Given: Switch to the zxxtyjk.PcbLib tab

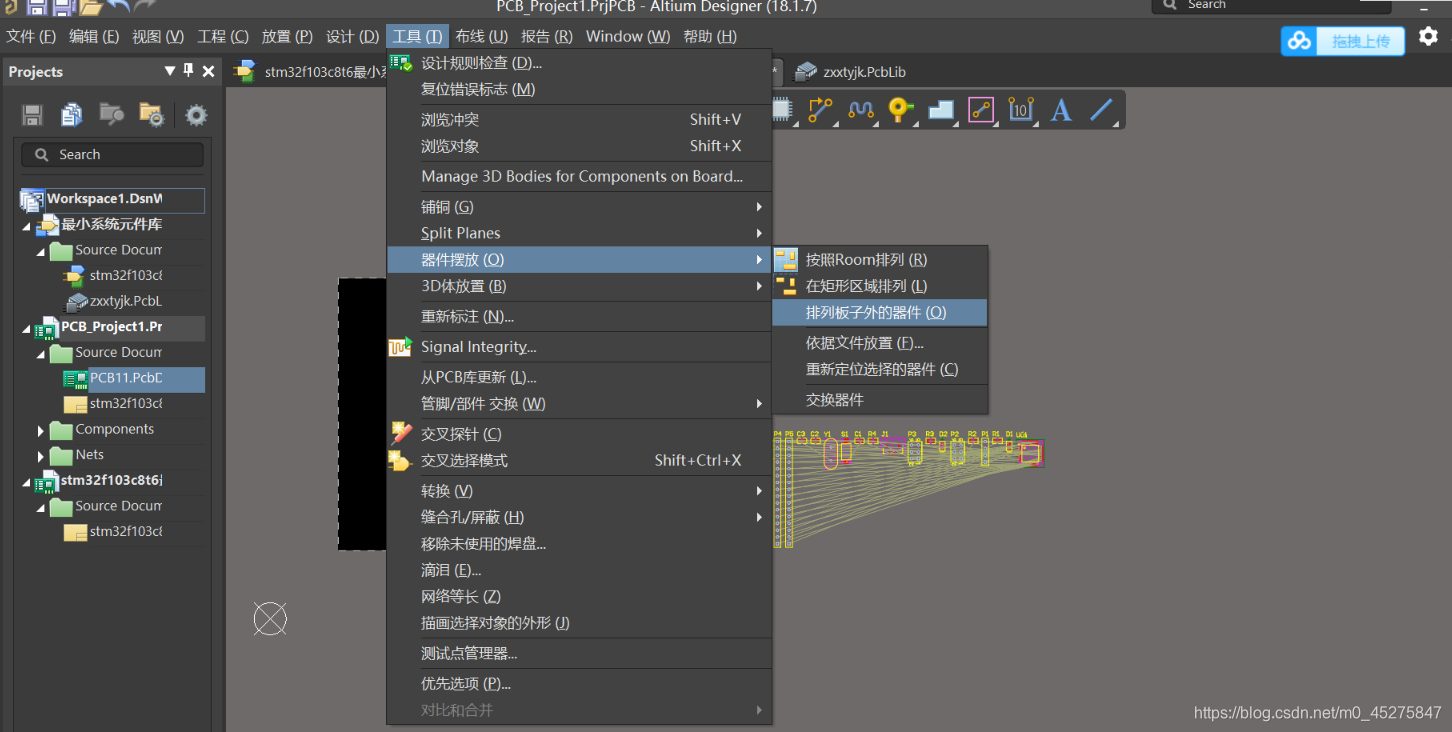Looking at the screenshot, I should click(x=851, y=72).
